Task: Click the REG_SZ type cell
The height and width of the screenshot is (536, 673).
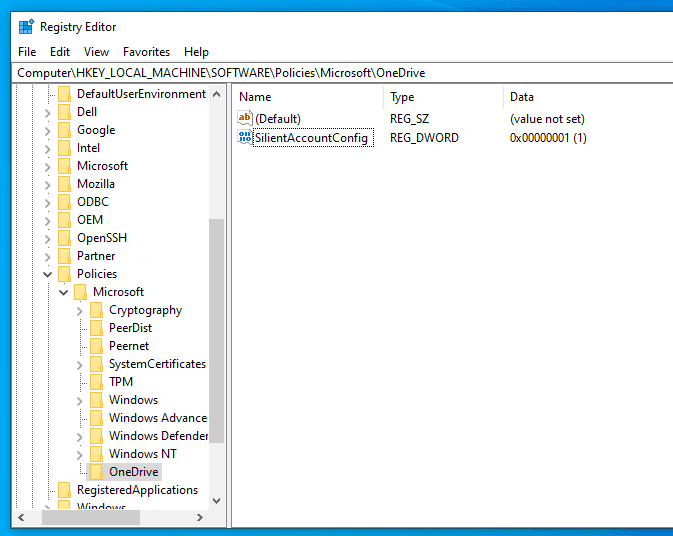Action: point(409,119)
